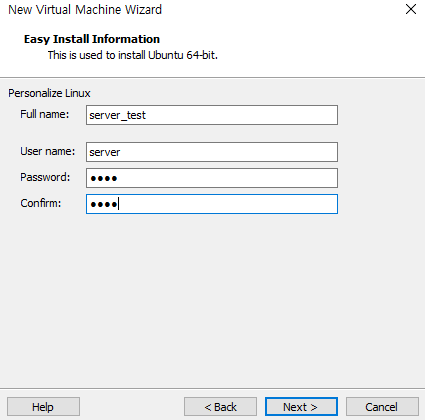Select the Password entry field
This screenshot has width=425, height=420.
pyautogui.click(x=212, y=178)
